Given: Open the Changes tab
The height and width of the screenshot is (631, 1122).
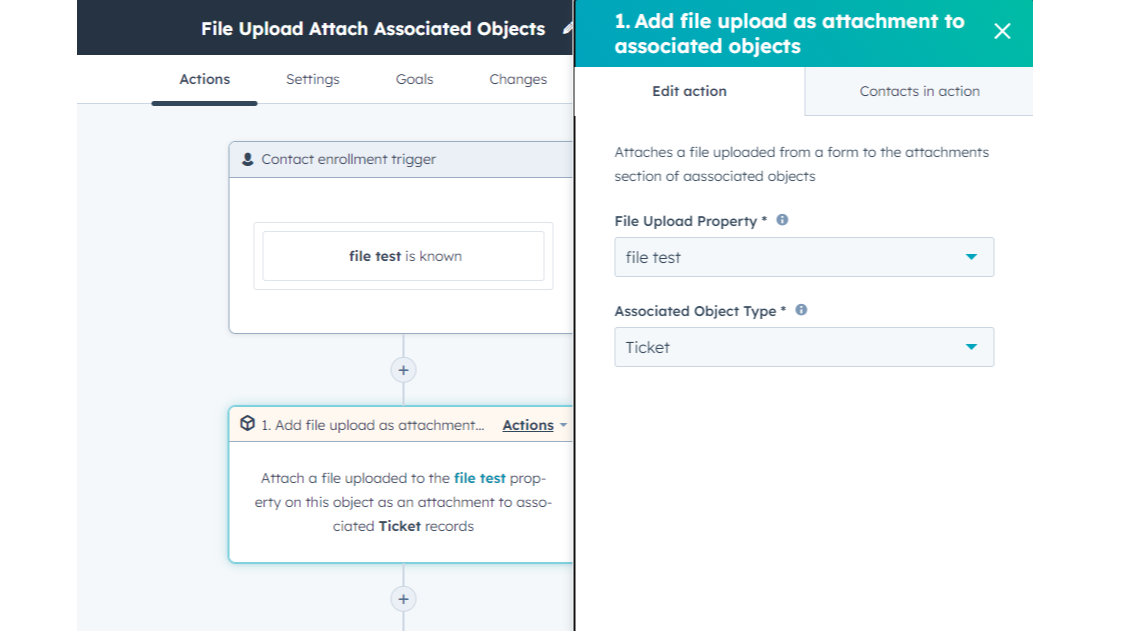Looking at the screenshot, I should click(517, 79).
